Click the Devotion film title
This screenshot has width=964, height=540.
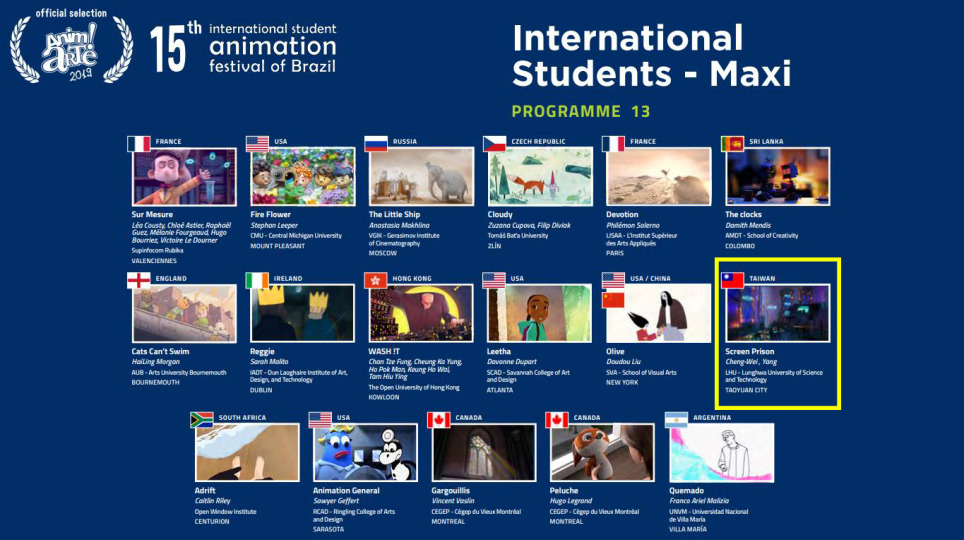tap(622, 215)
